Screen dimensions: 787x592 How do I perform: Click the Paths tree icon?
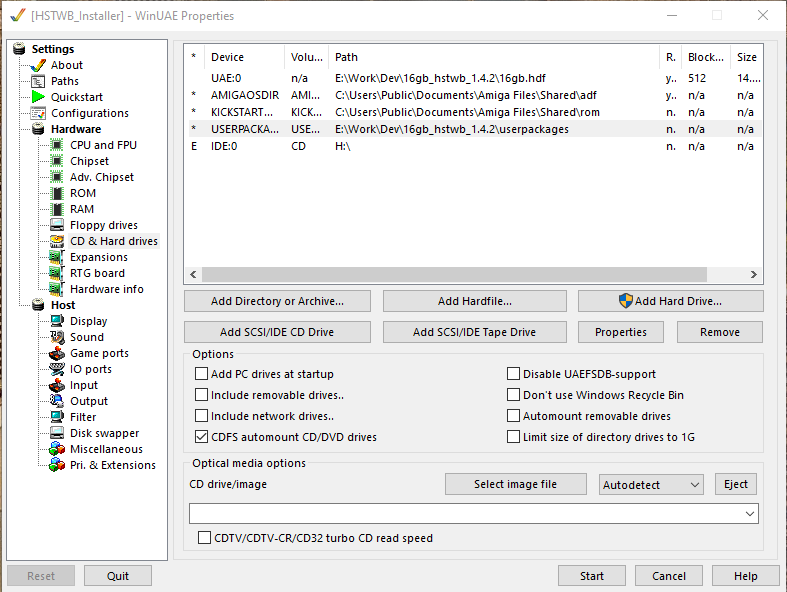pyautogui.click(x=38, y=81)
